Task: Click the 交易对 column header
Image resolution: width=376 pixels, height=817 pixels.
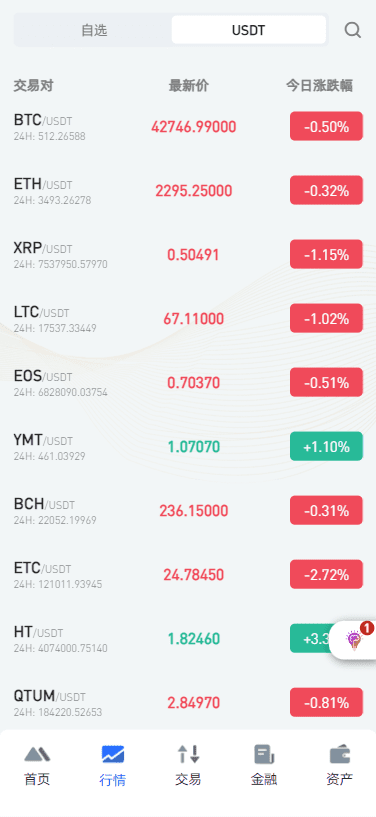Action: 33,86
